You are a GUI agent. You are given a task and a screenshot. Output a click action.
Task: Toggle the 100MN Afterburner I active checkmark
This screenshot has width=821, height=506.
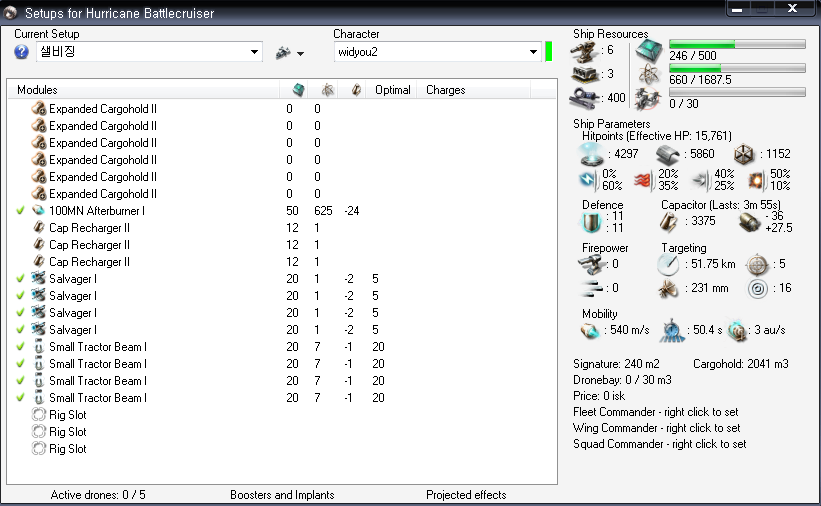(20, 211)
